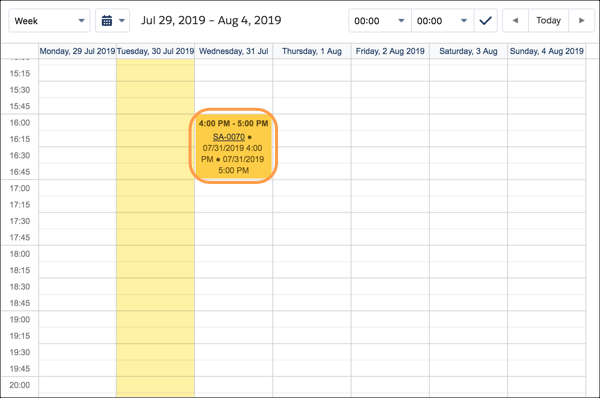
Task: Click the Today button
Action: click(x=548, y=21)
